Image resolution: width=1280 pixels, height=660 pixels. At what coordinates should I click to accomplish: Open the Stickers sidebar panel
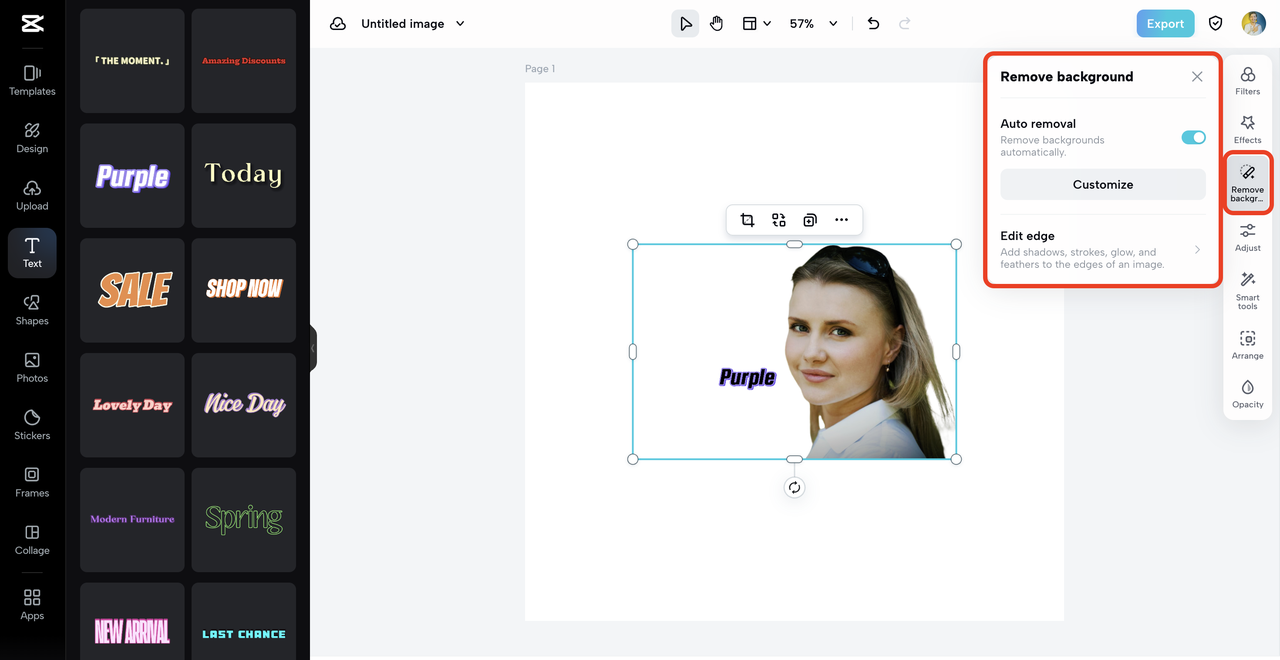click(32, 425)
